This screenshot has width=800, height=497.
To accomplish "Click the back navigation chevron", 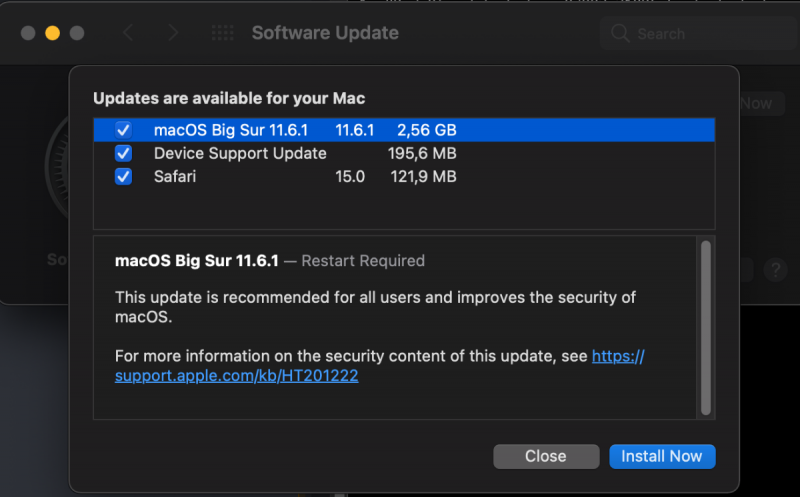I will pos(128,33).
